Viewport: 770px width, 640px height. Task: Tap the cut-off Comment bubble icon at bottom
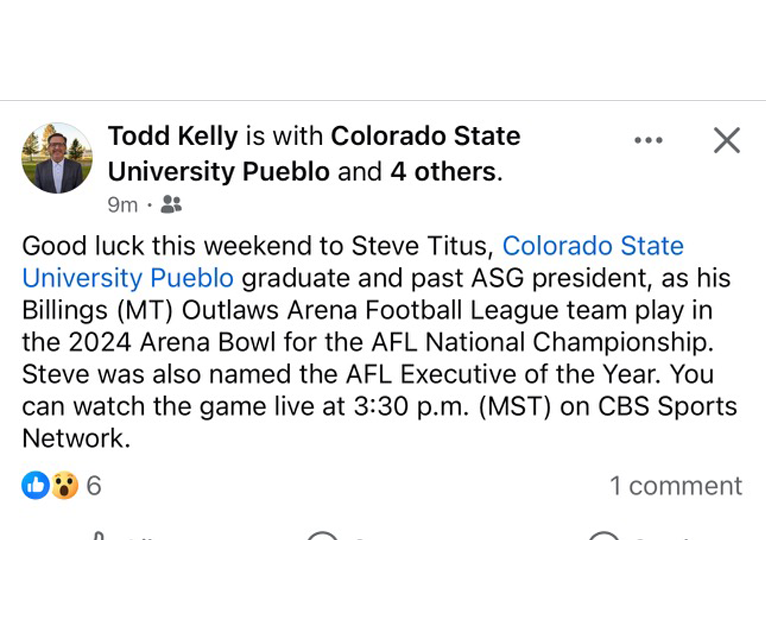322,538
